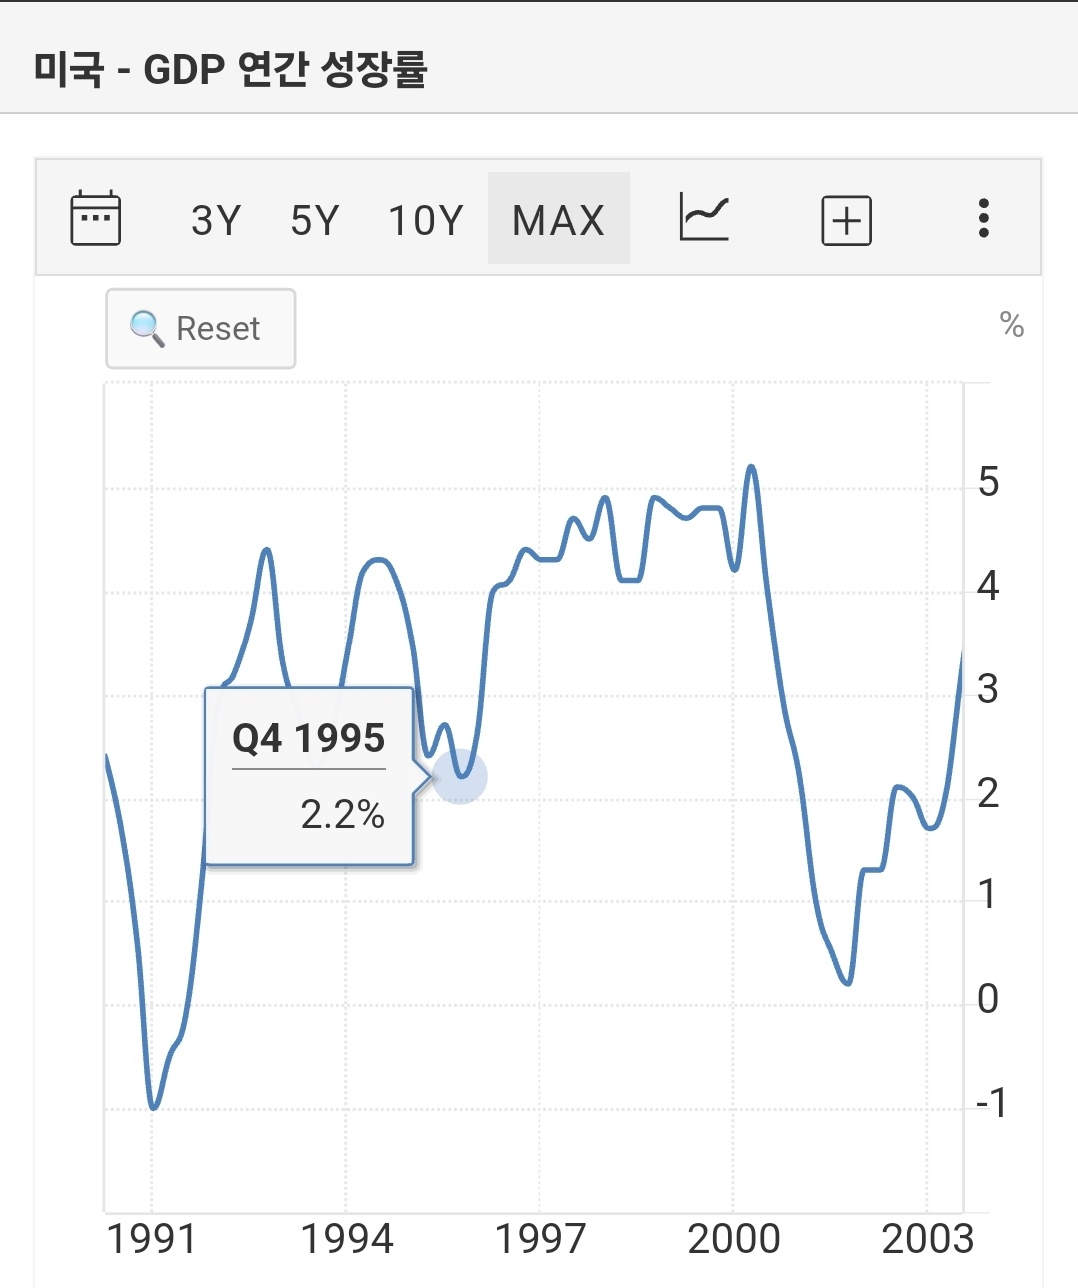
Task: Click the plus icon to add comparison
Action: tap(846, 220)
